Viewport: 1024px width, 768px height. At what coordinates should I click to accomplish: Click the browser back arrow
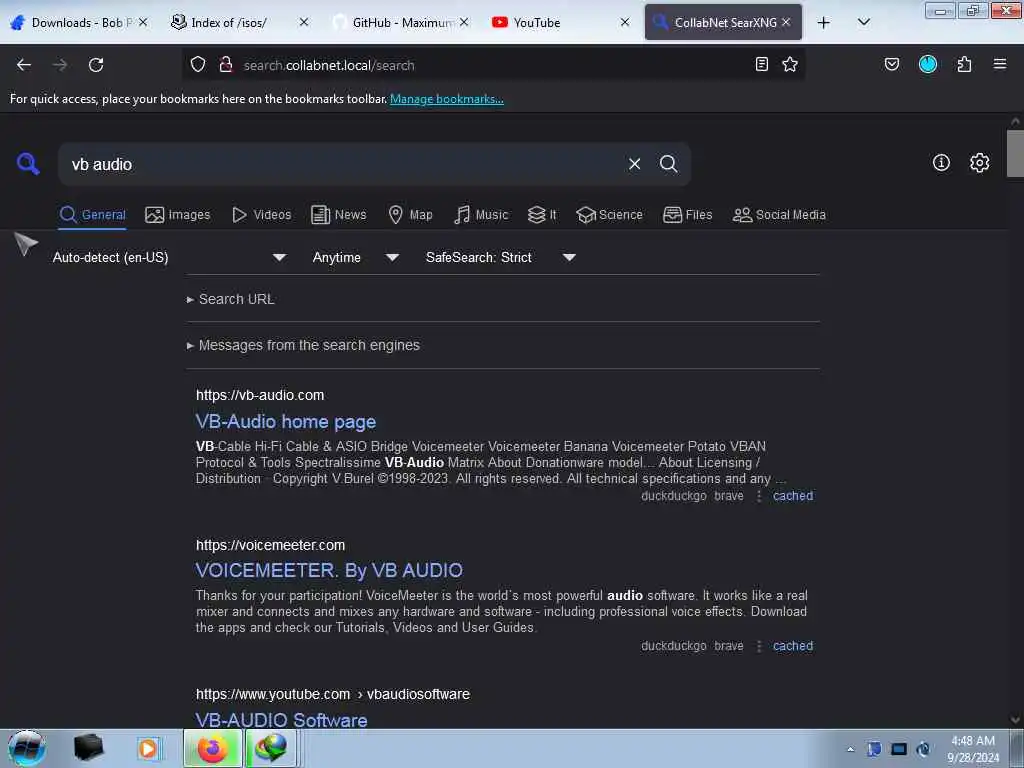[x=24, y=65]
